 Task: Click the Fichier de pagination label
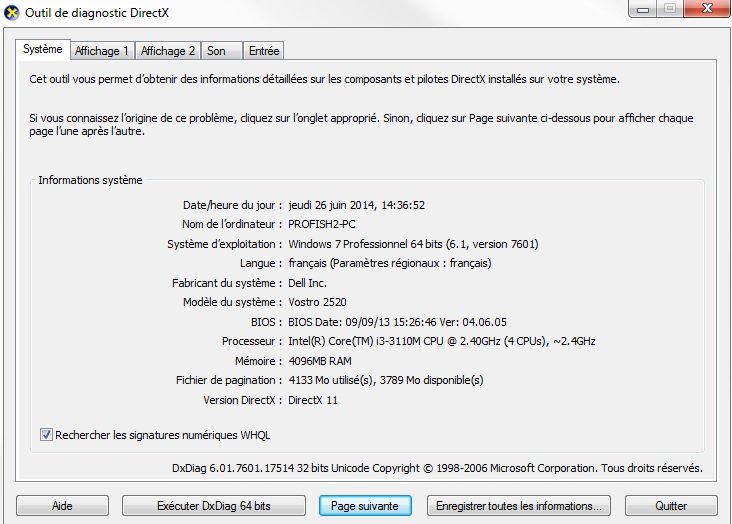pyautogui.click(x=229, y=380)
